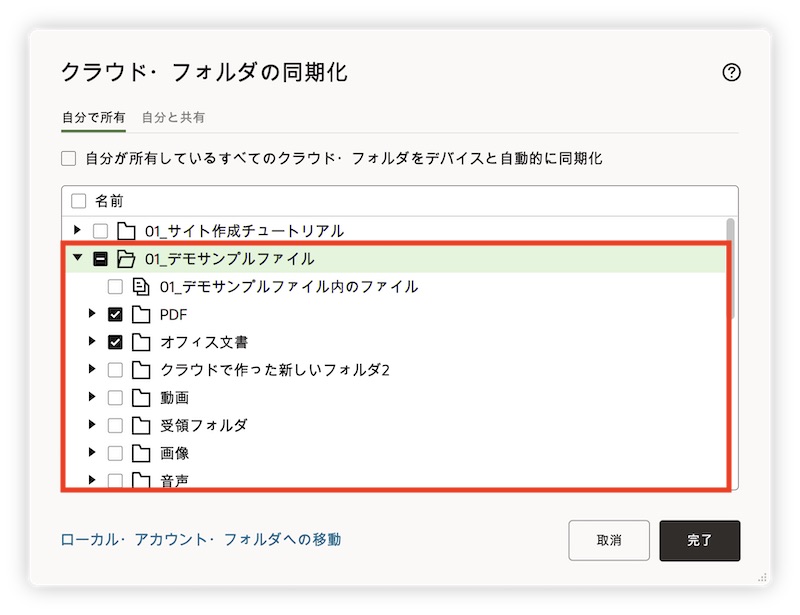Expand the 01_サイト作成チュートリアル folder

(78, 231)
